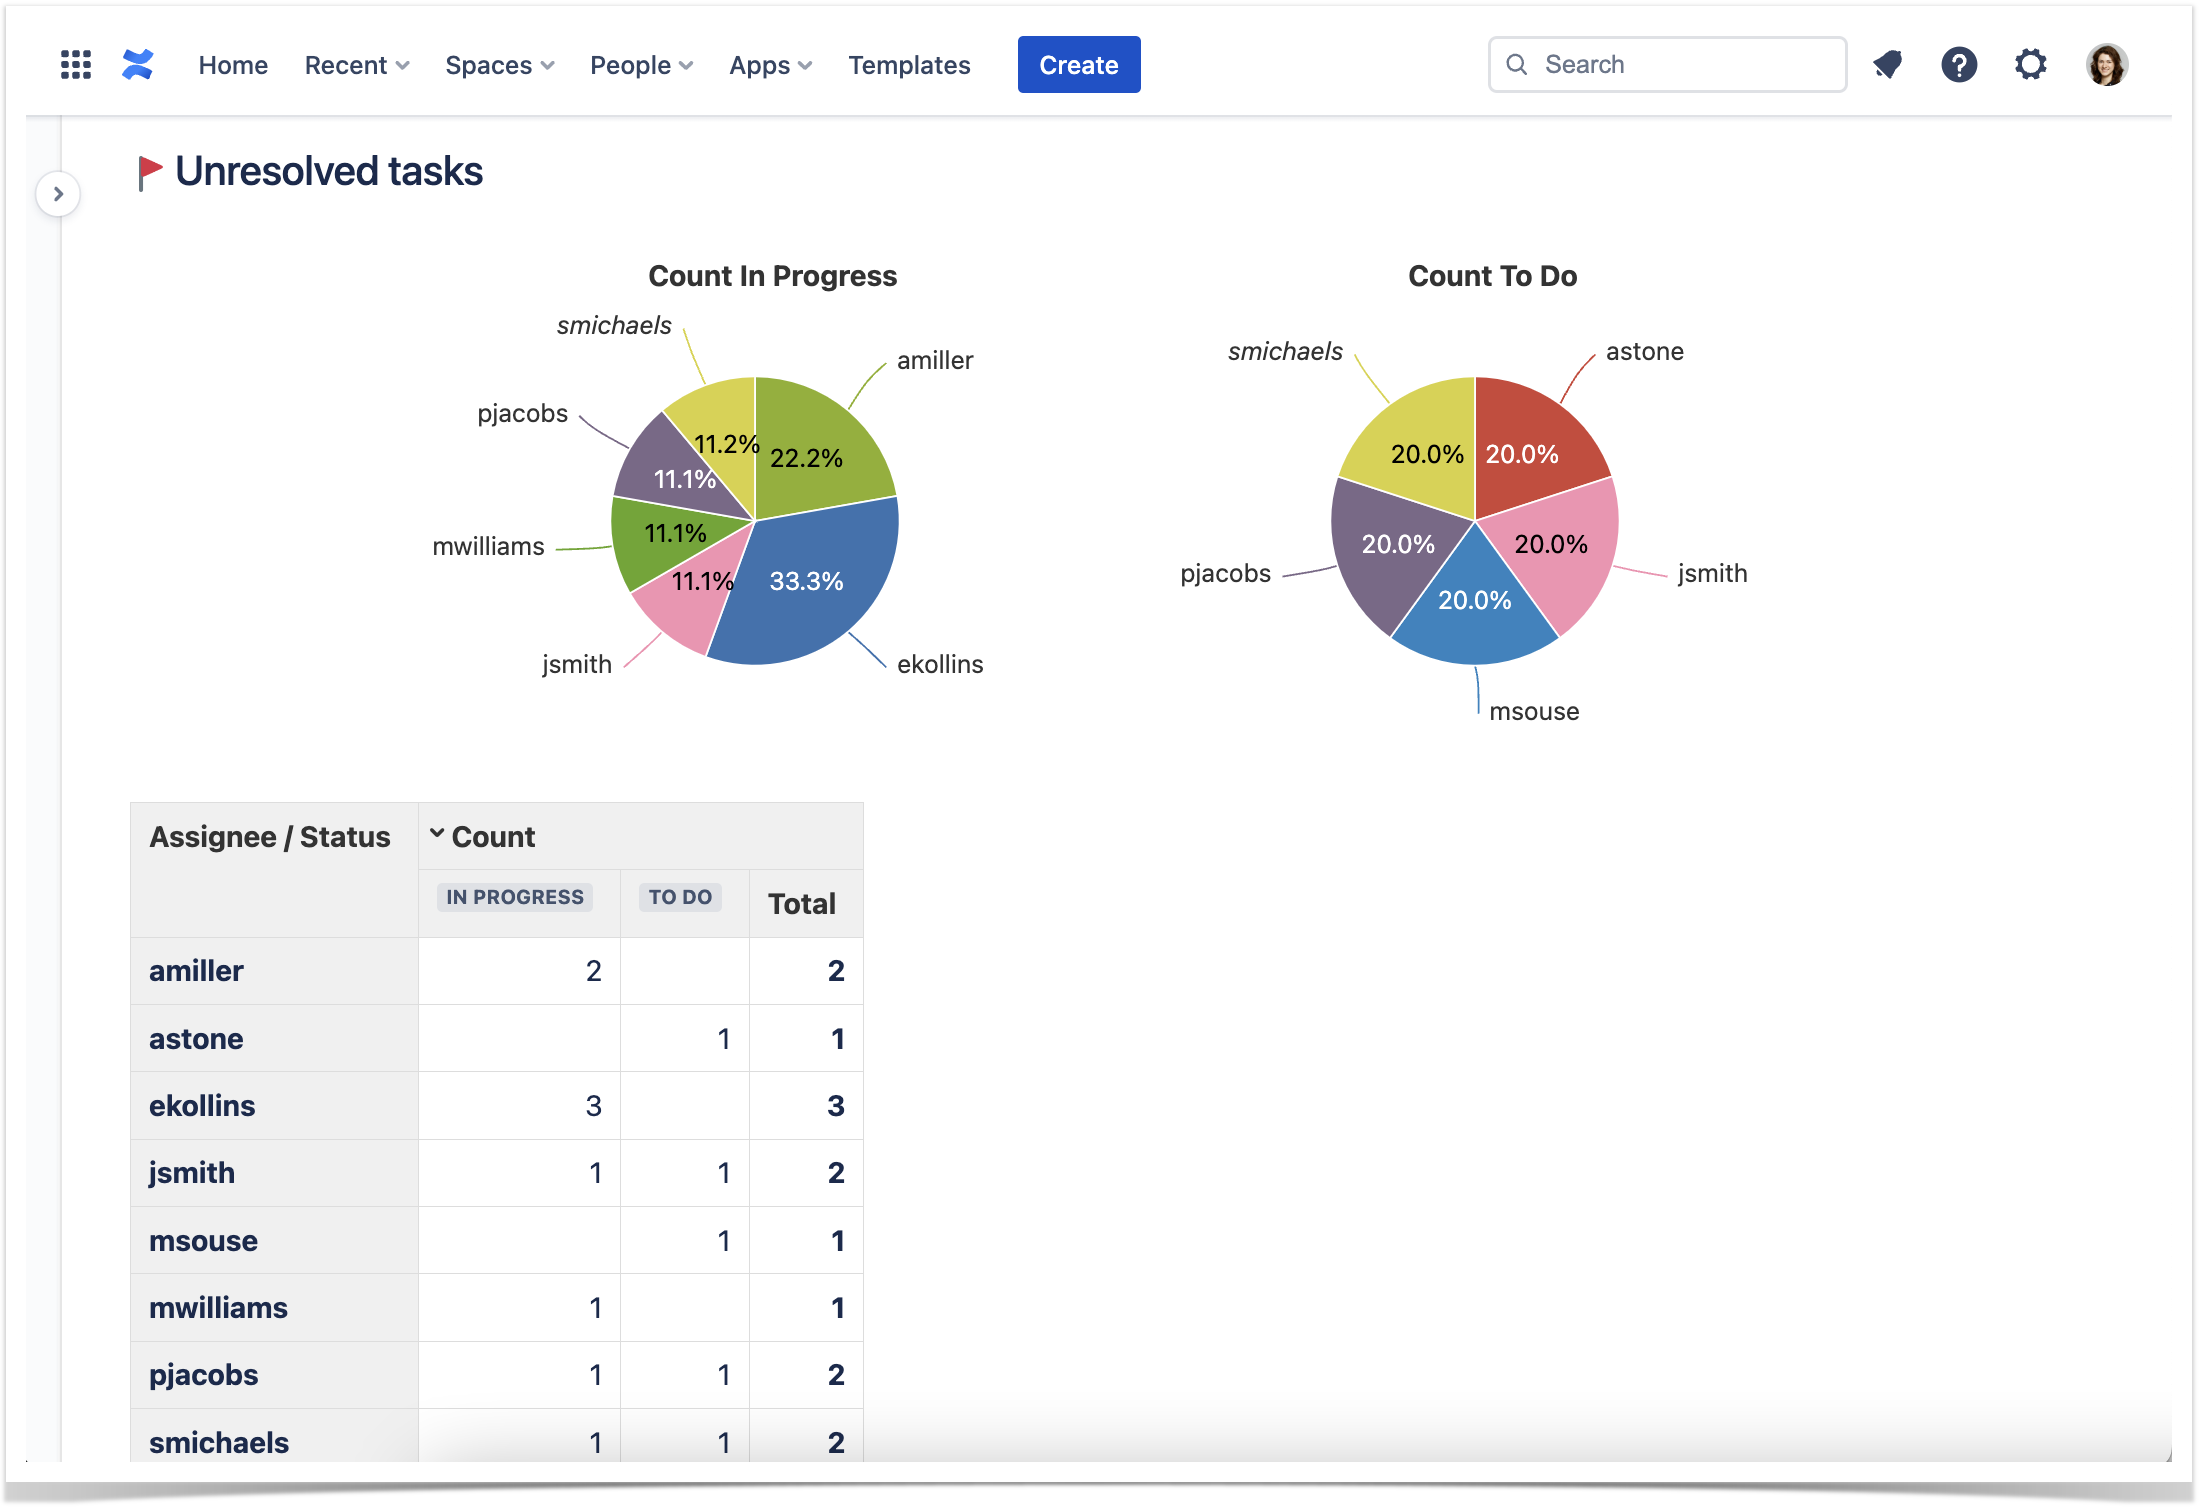
Task: Open the People navigation menu
Action: (642, 65)
